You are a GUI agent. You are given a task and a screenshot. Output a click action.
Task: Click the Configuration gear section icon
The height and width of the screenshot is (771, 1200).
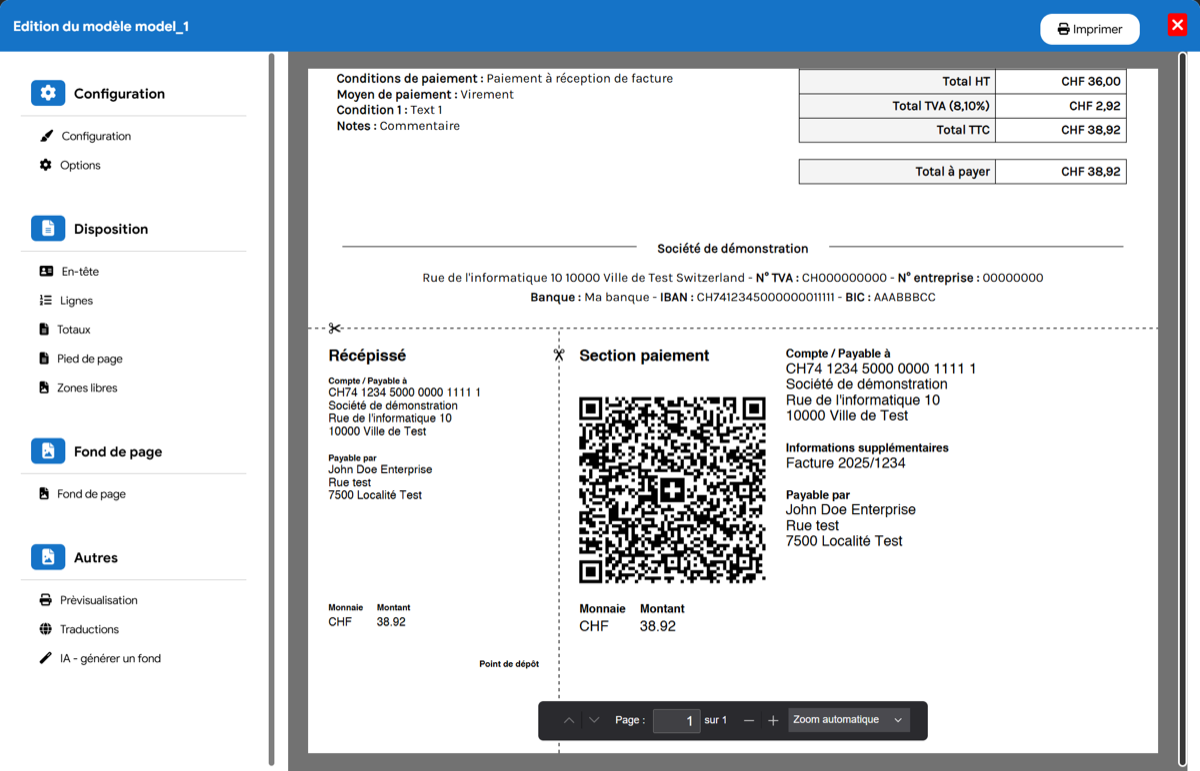[x=48, y=93]
